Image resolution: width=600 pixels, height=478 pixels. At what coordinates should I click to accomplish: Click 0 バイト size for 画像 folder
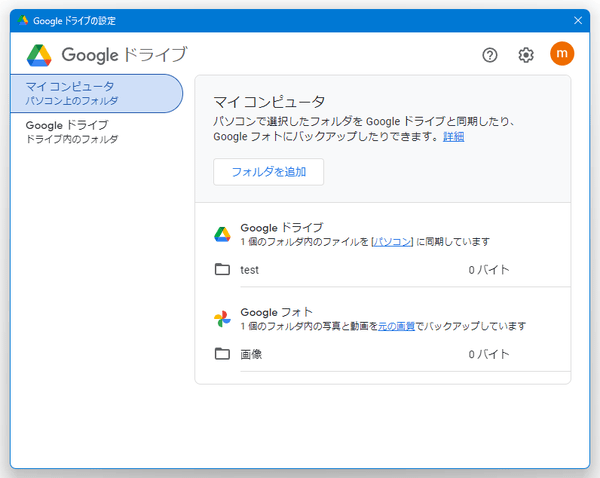tap(489, 354)
